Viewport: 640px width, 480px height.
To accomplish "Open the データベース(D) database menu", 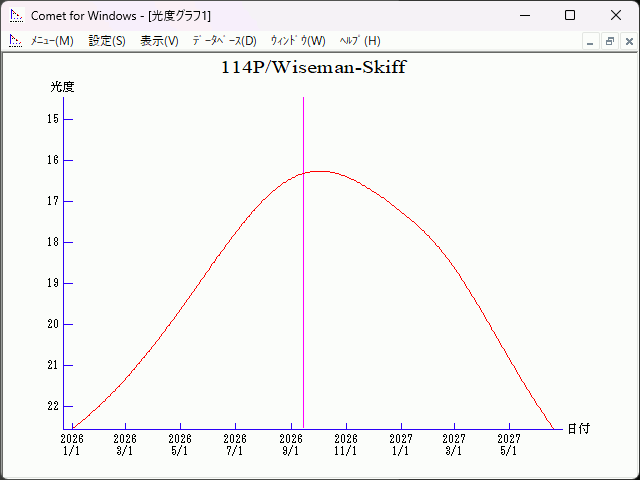I will point(224,41).
